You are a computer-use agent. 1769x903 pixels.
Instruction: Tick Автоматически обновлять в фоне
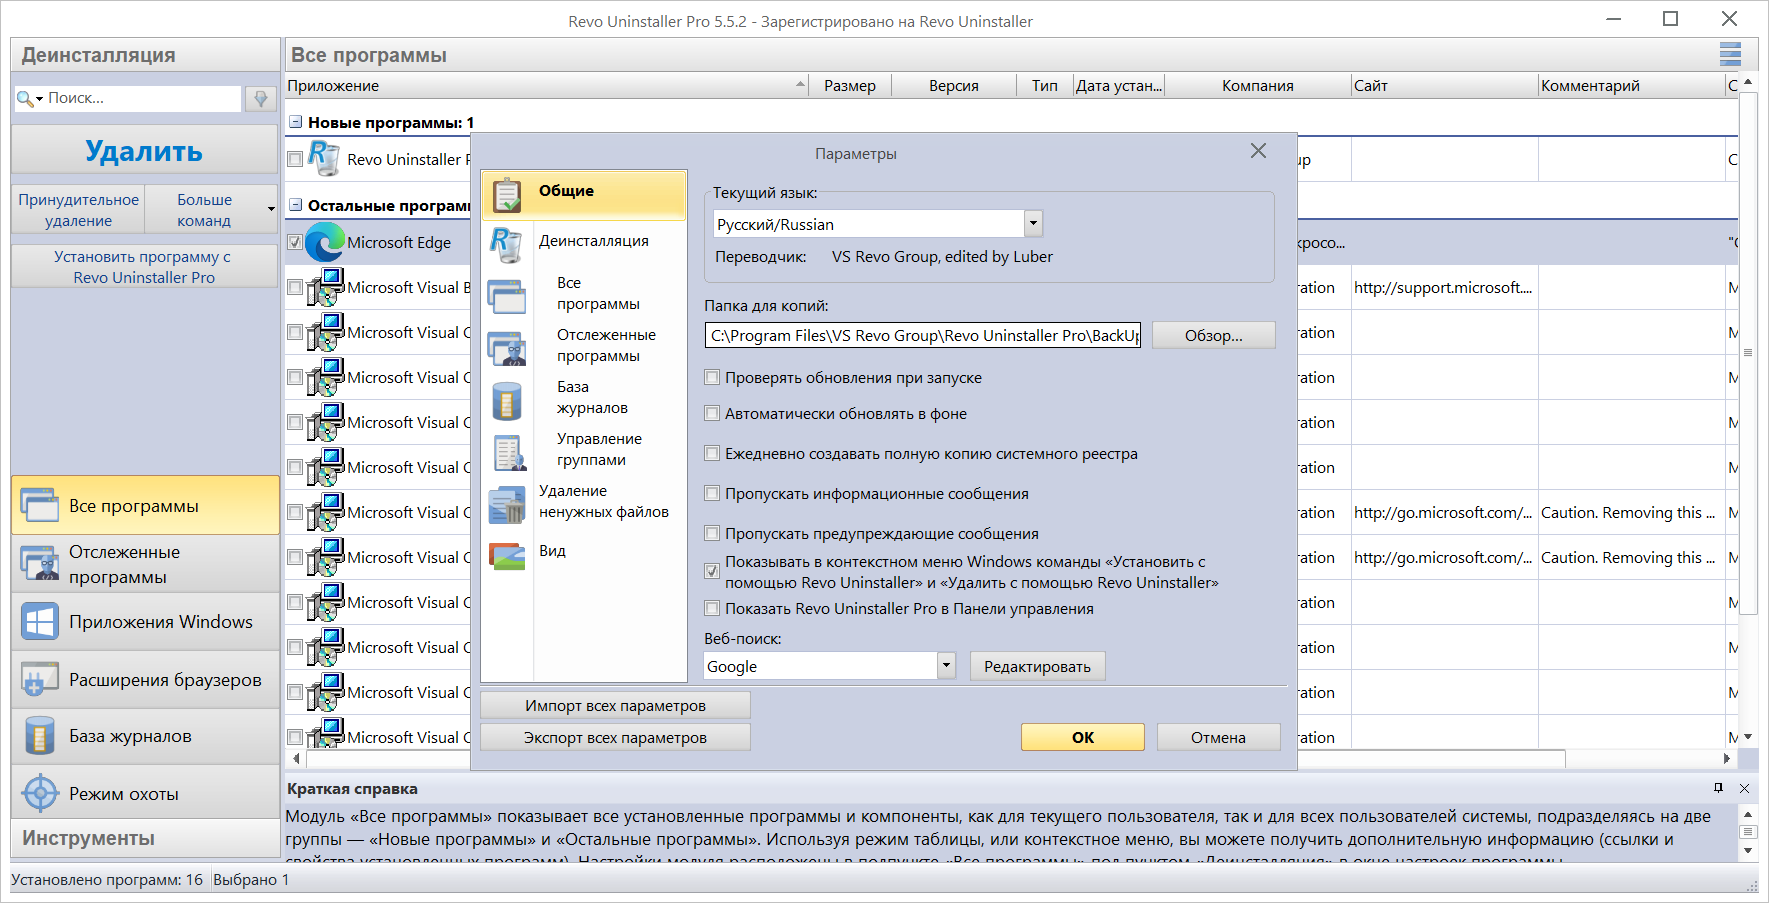click(712, 414)
